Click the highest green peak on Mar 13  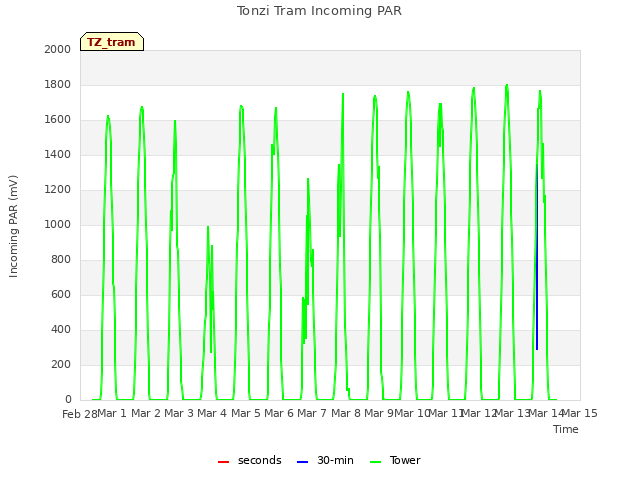click(x=507, y=86)
